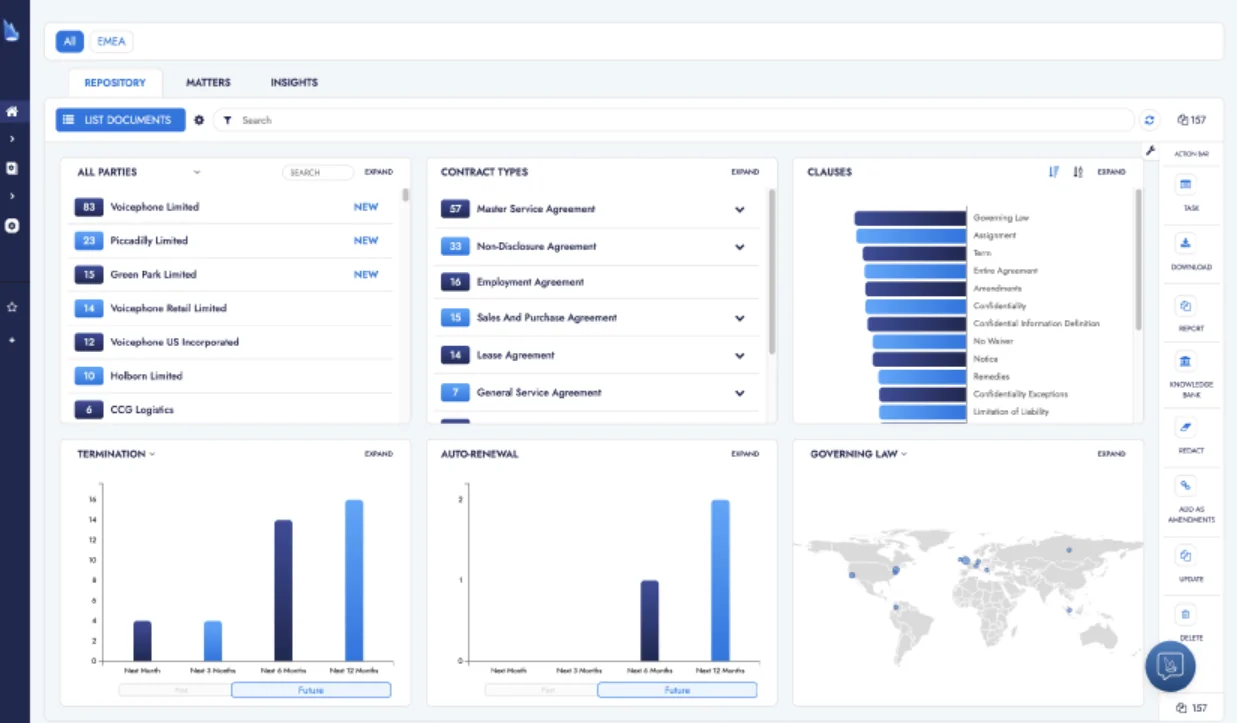Screen dimensions: 1237x723
Task: Click the All Parties panel scrollbar
Action: [405, 195]
